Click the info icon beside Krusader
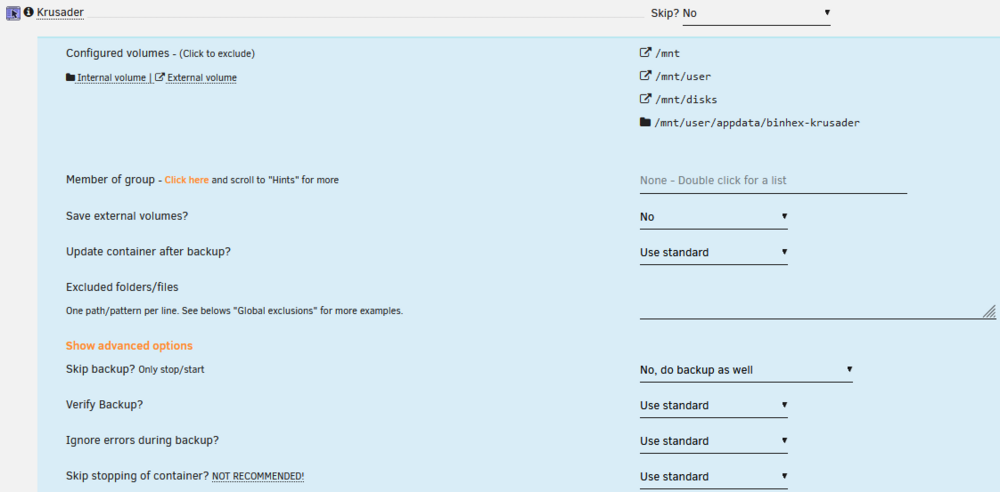 point(29,11)
